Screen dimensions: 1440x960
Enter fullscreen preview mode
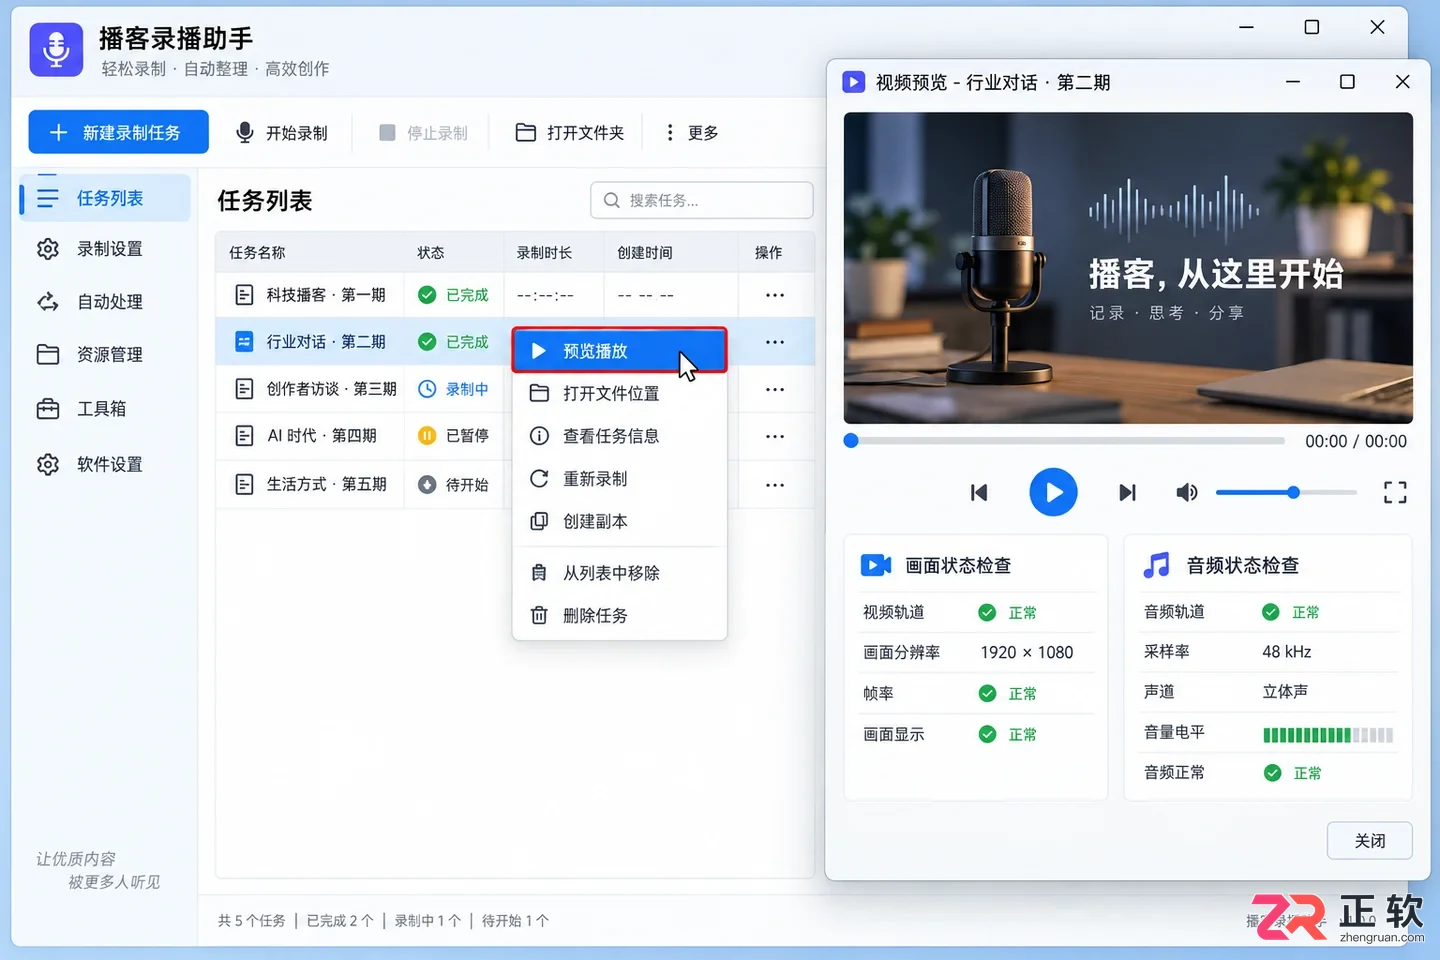click(1395, 492)
